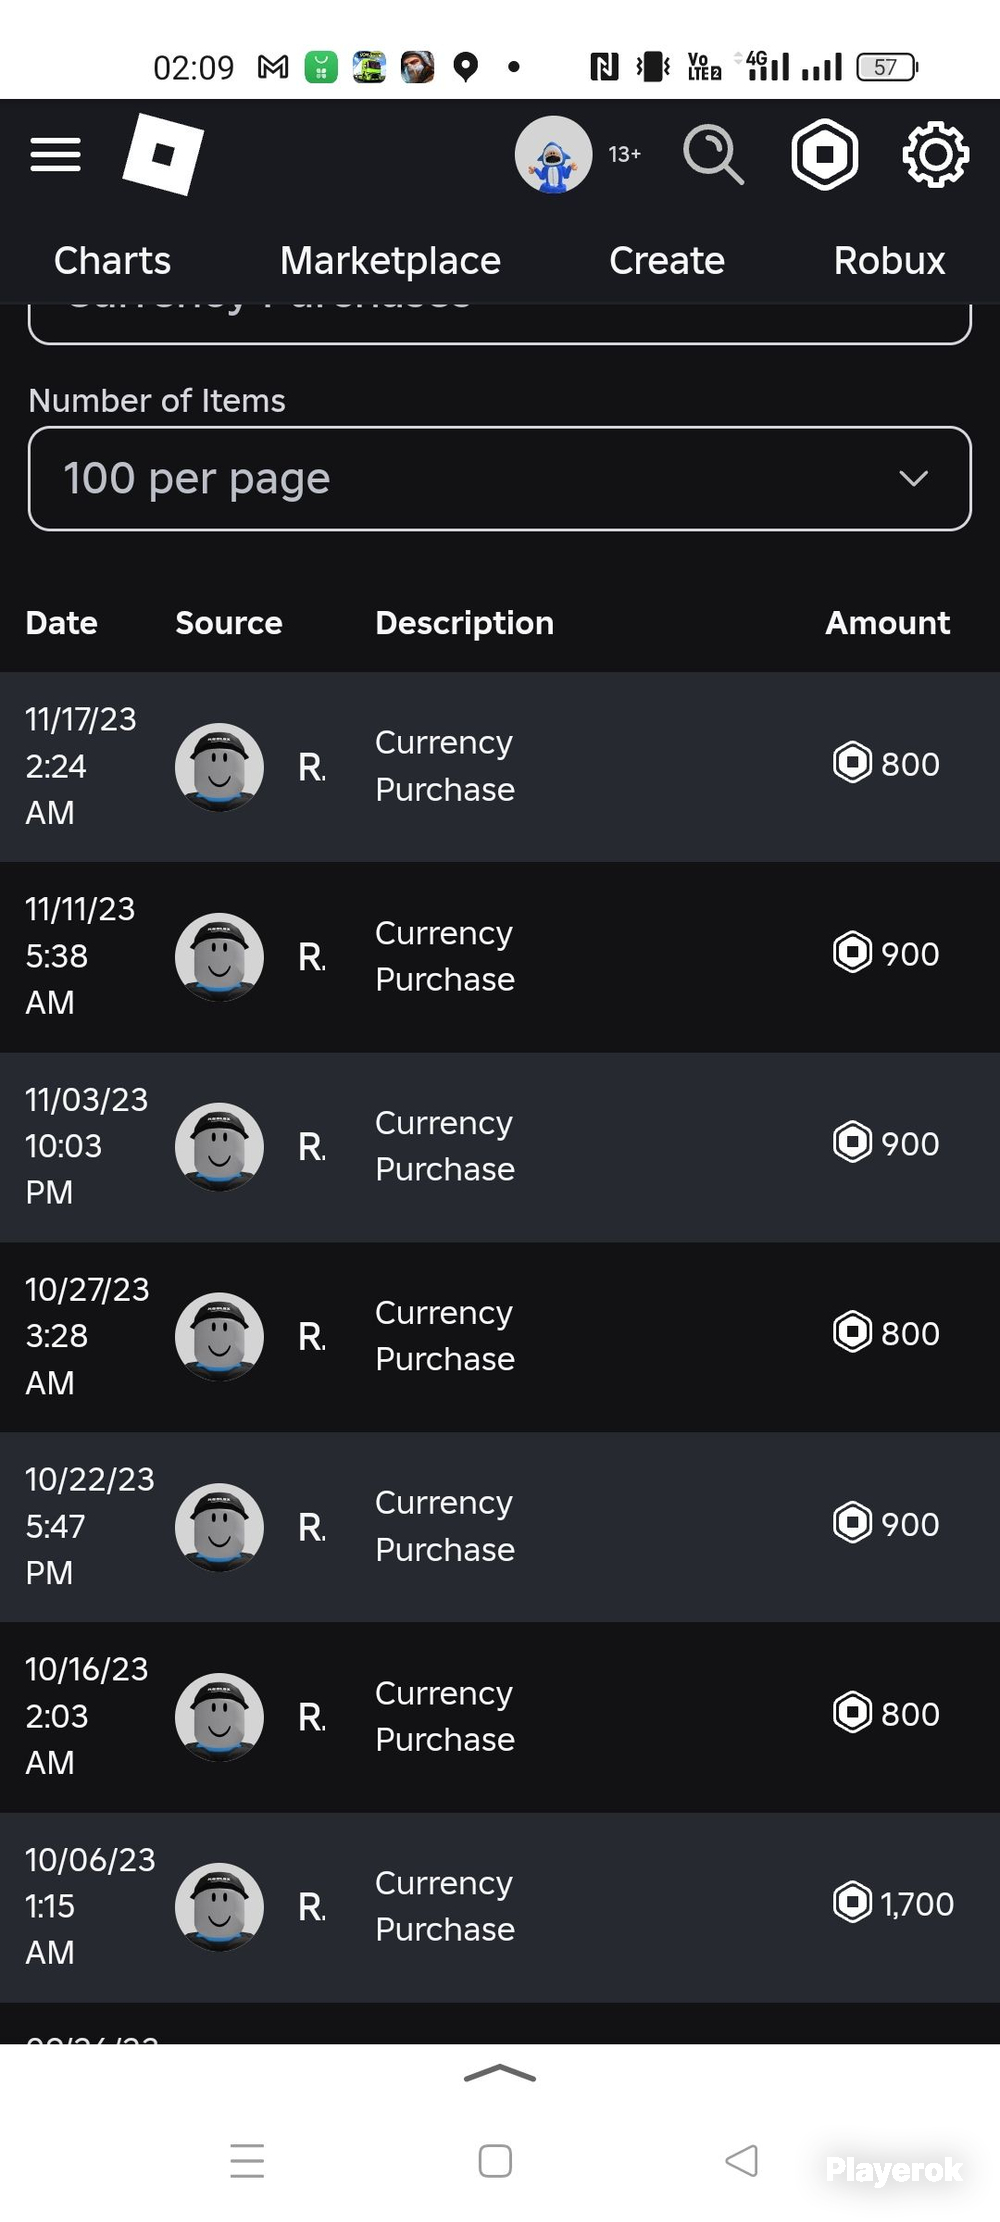This screenshot has width=1000, height=2222.
Task: Go to the Charts tab
Action: click(112, 261)
